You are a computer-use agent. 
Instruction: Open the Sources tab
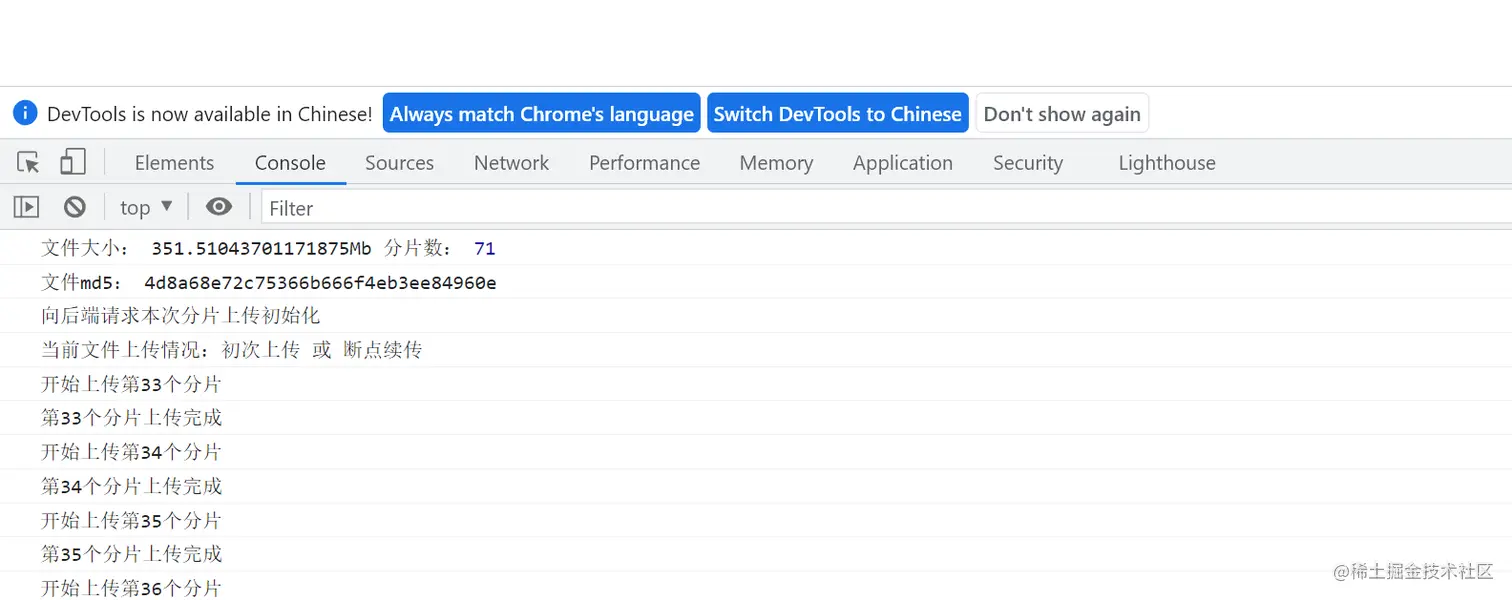pyautogui.click(x=399, y=163)
